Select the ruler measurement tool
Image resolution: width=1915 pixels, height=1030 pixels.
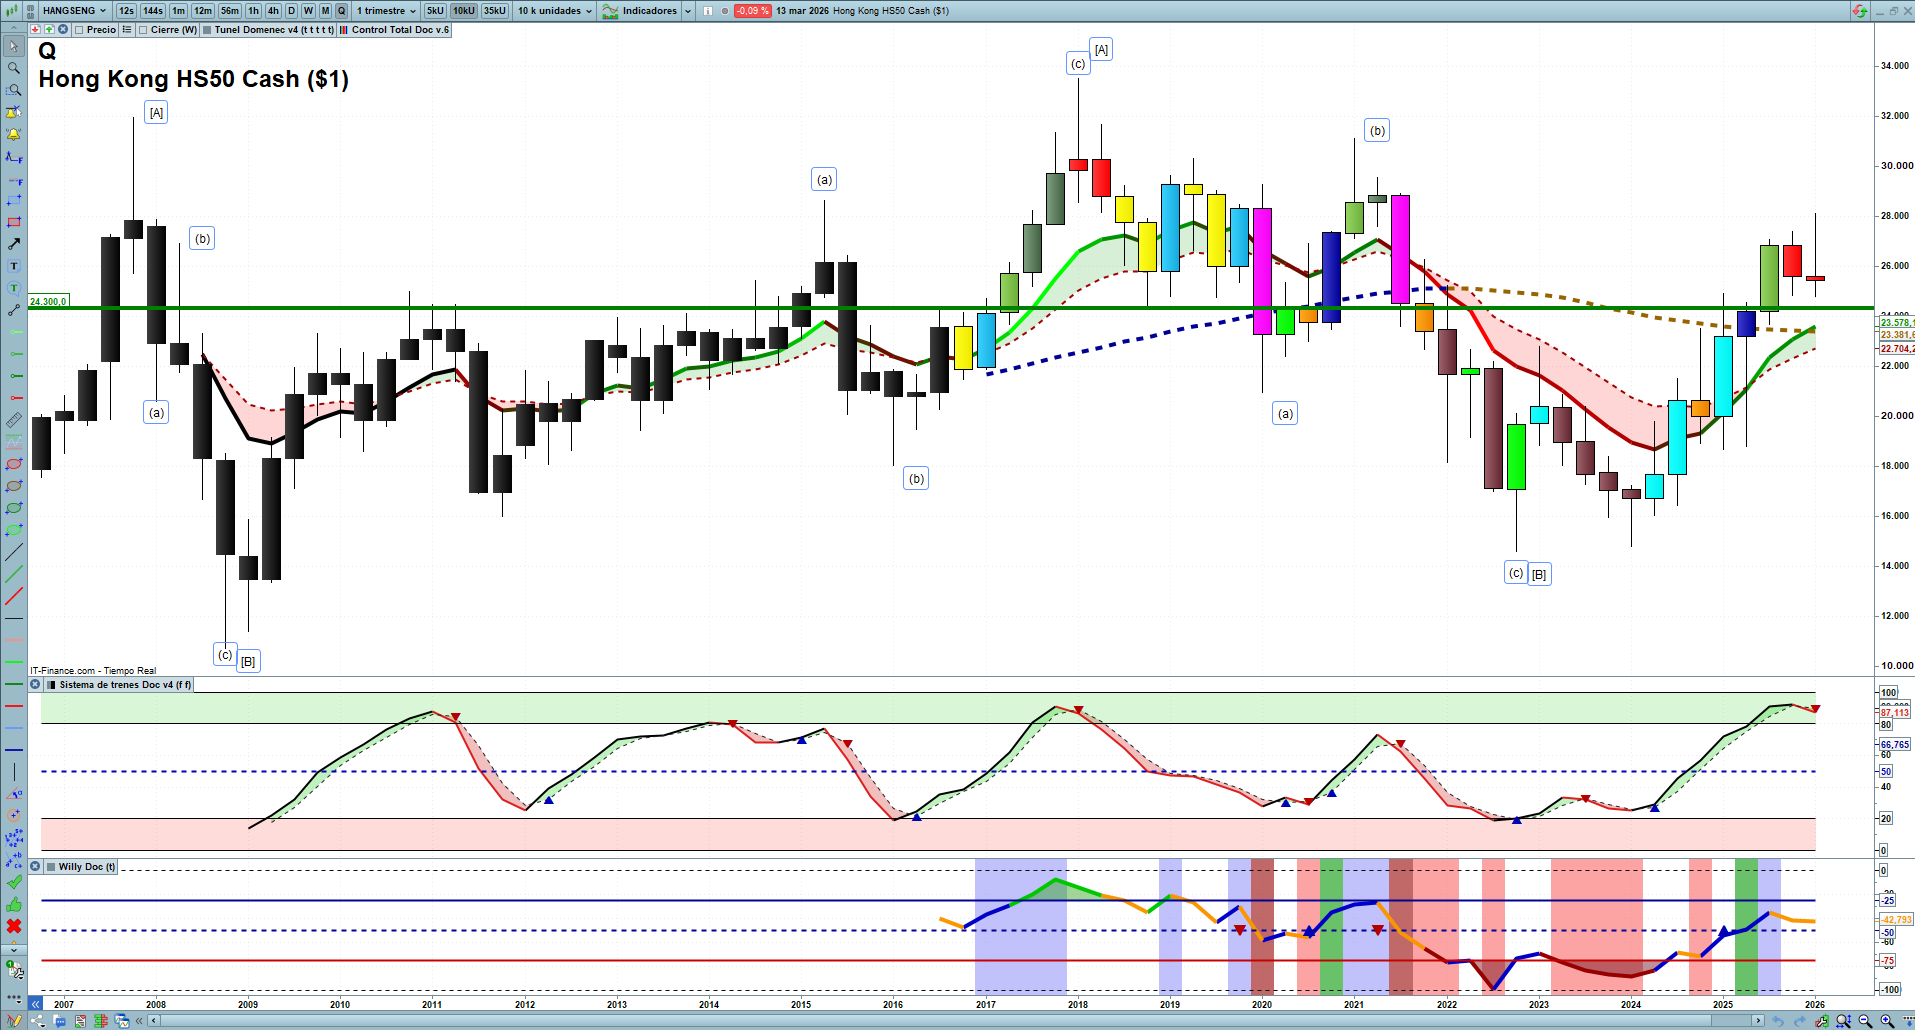click(14, 420)
